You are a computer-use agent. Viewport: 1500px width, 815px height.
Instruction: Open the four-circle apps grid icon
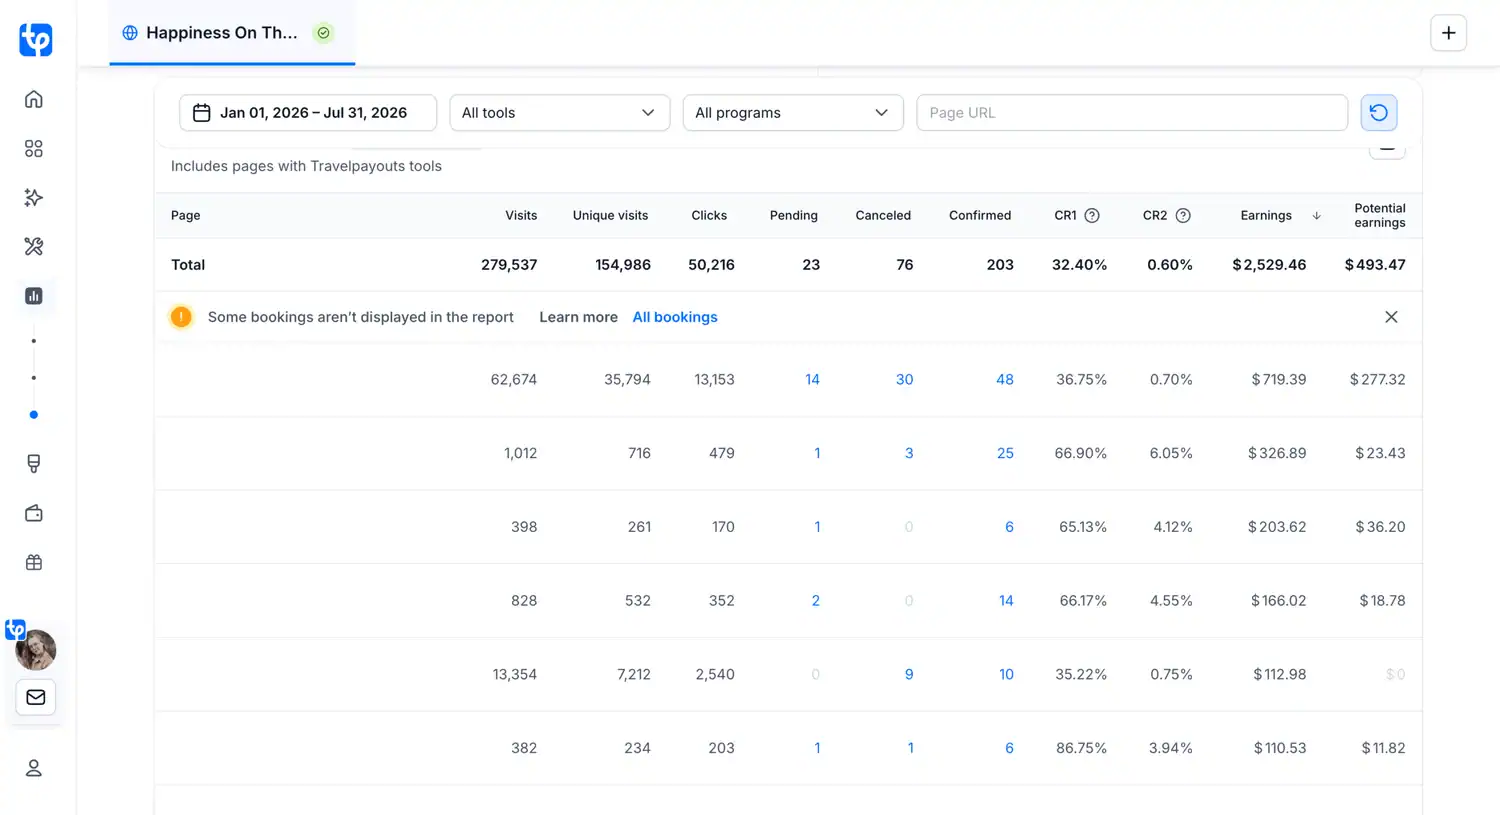click(x=34, y=148)
